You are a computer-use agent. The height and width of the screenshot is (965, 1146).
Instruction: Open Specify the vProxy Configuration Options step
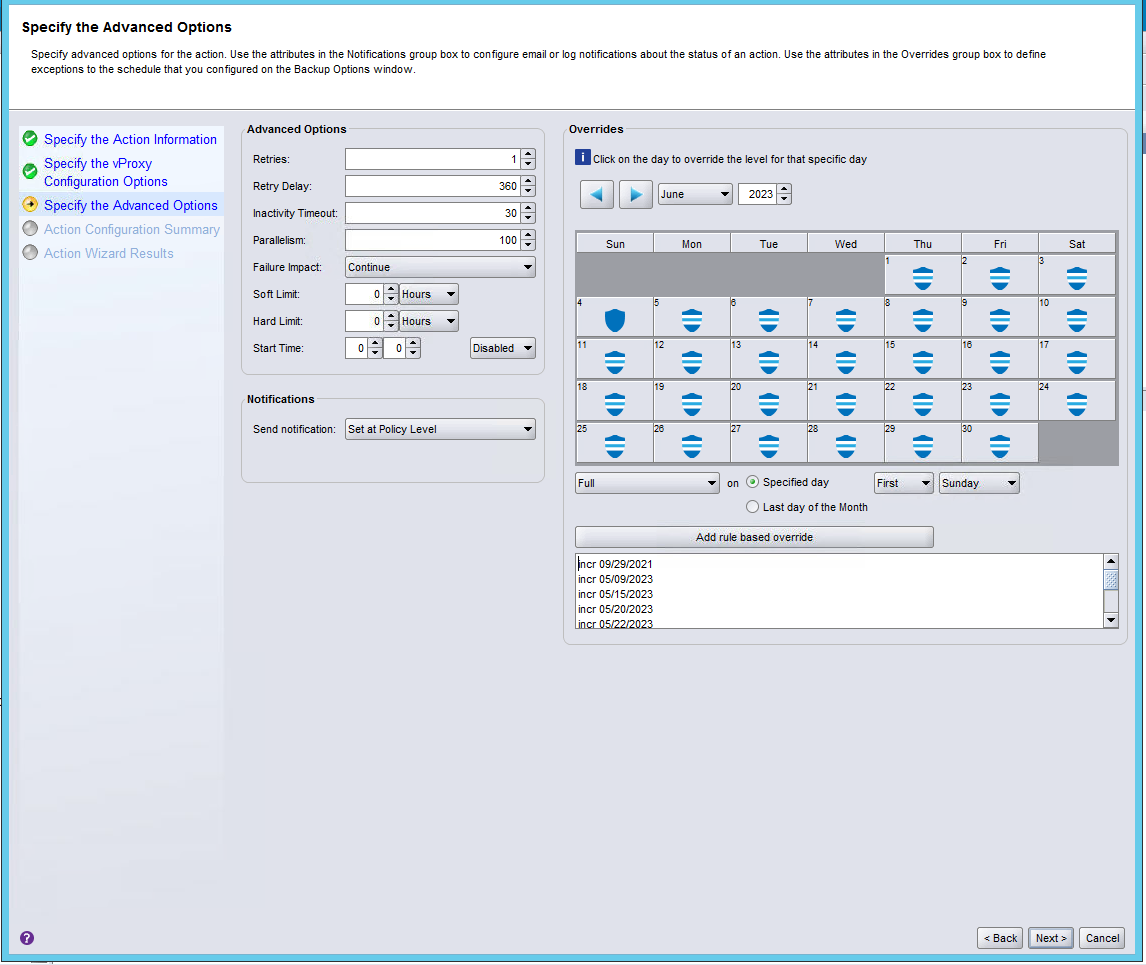tap(105, 172)
